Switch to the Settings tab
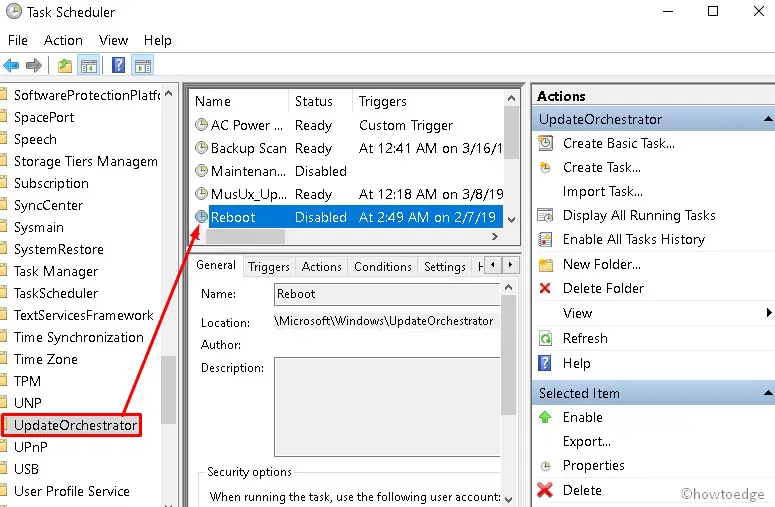Viewport: 775px width, 507px height. click(x=445, y=267)
